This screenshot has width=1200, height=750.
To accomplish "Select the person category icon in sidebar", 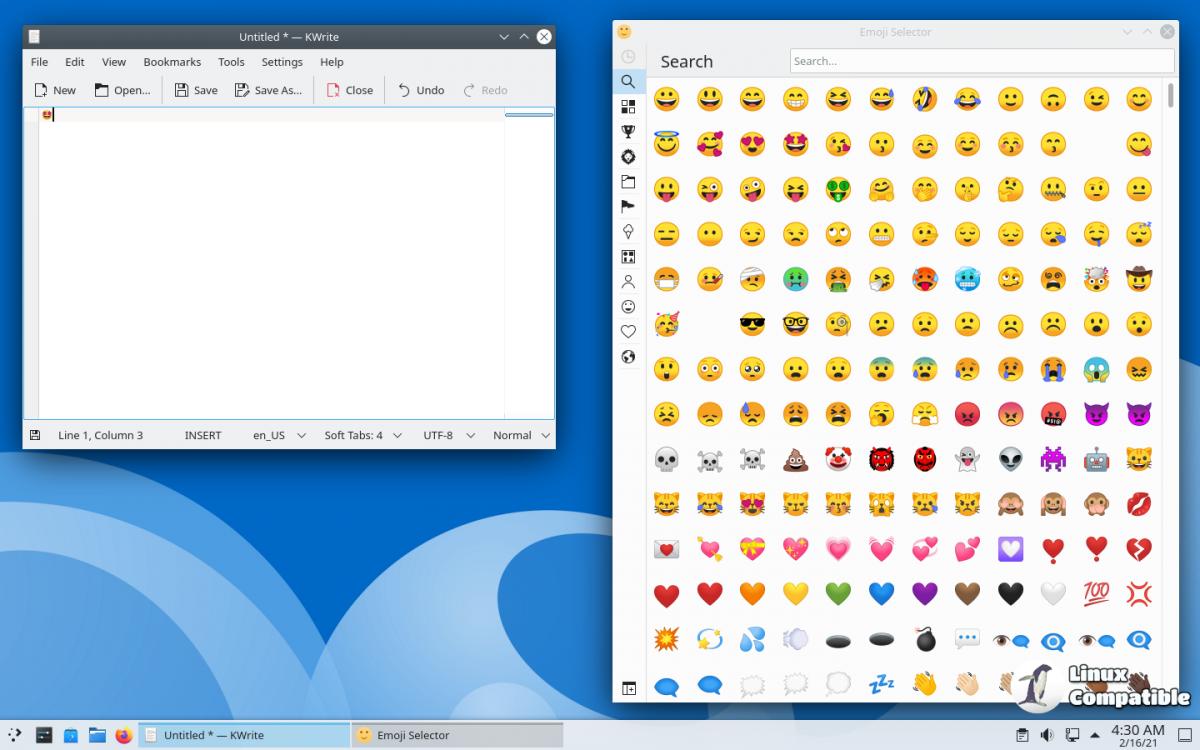I will coord(628,281).
